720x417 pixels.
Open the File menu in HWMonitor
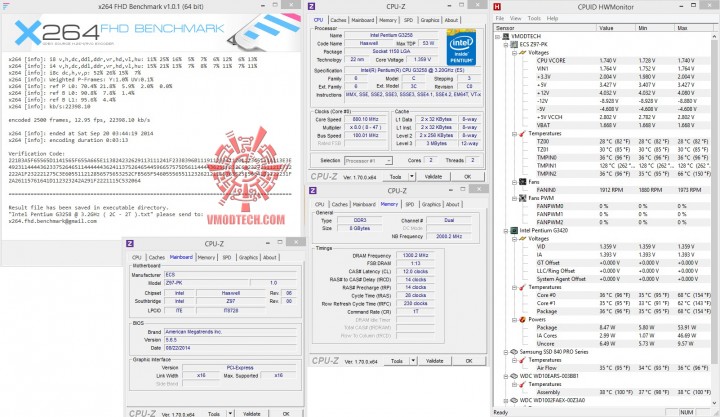tap(500, 18)
